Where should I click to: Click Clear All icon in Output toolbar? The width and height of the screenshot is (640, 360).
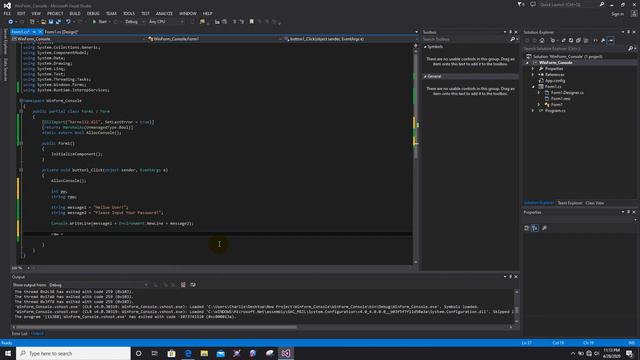(183, 285)
